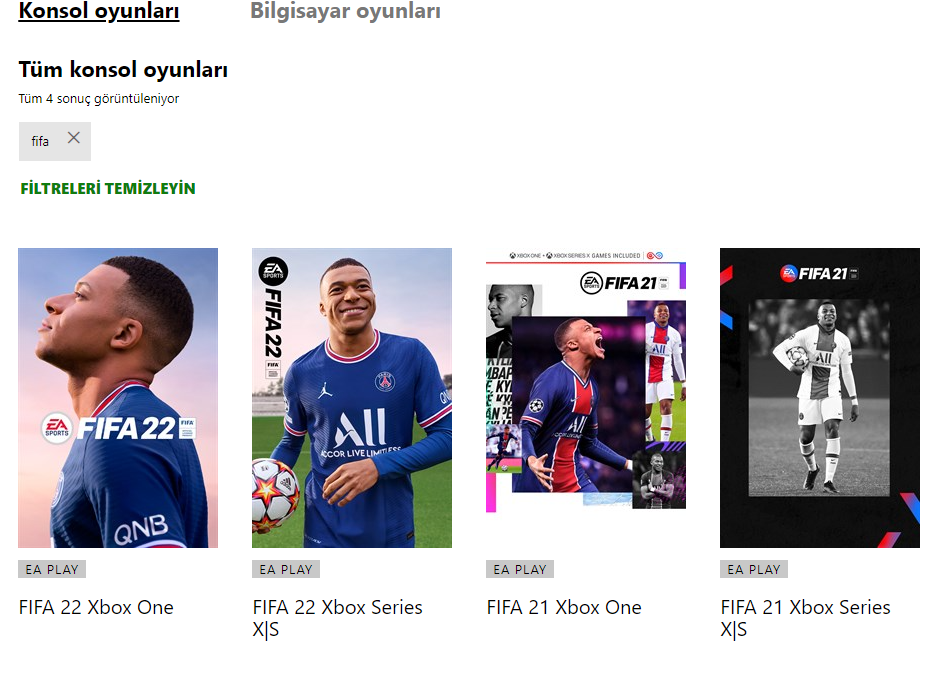The width and height of the screenshot is (941, 676).
Task: Open FIFA 22 Xbox One cover image
Action: (118, 397)
